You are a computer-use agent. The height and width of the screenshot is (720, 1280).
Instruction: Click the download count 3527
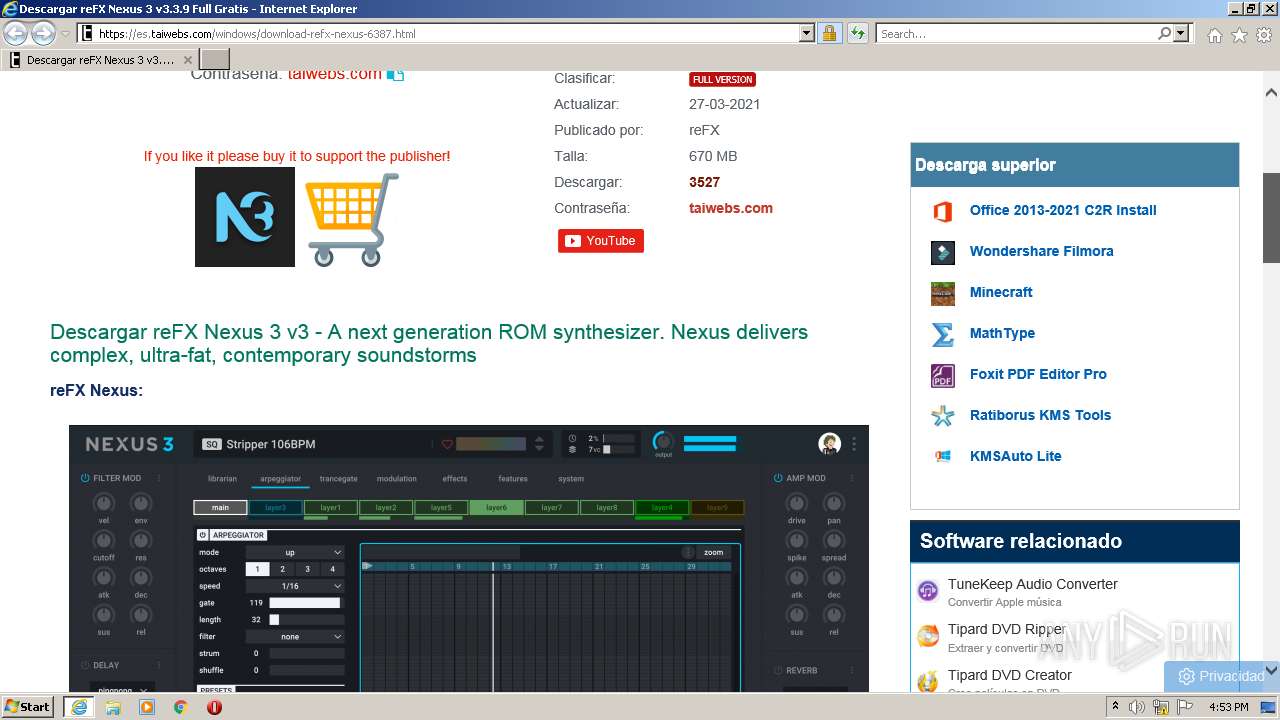point(704,182)
